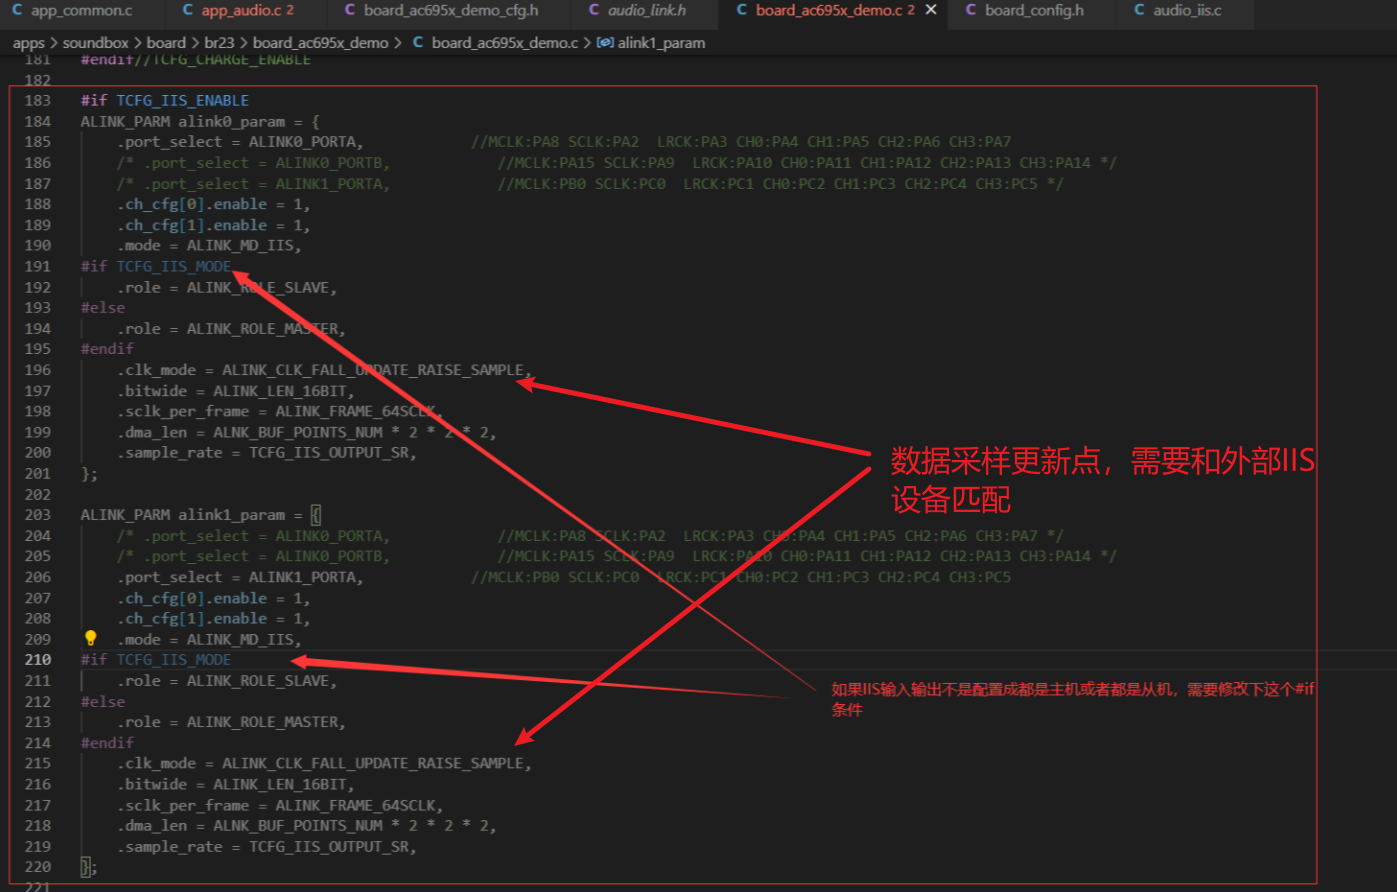
Task: Click '.role = ALINK_ROLE_MASTER' on line 213
Action: (231, 721)
